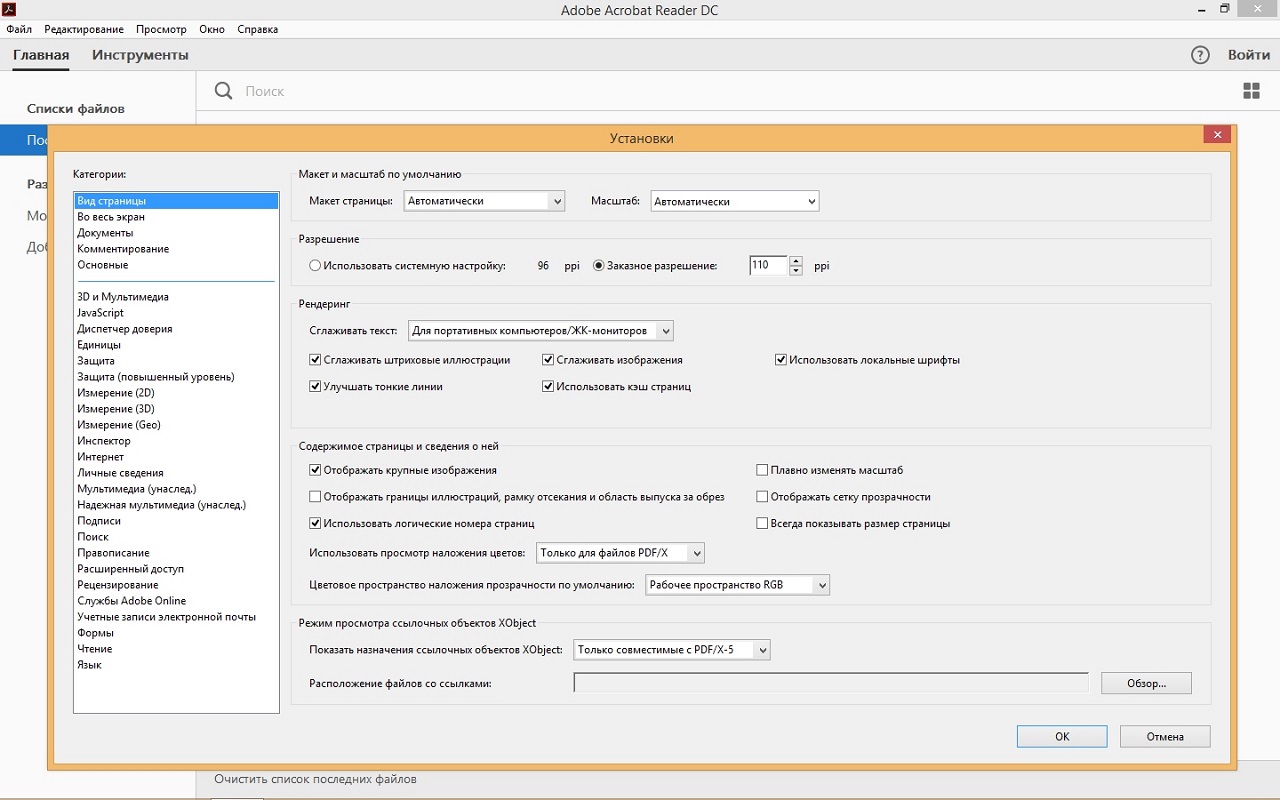Decrease resolution with spinner down arrow
This screenshot has height=800, width=1280.
click(x=796, y=271)
